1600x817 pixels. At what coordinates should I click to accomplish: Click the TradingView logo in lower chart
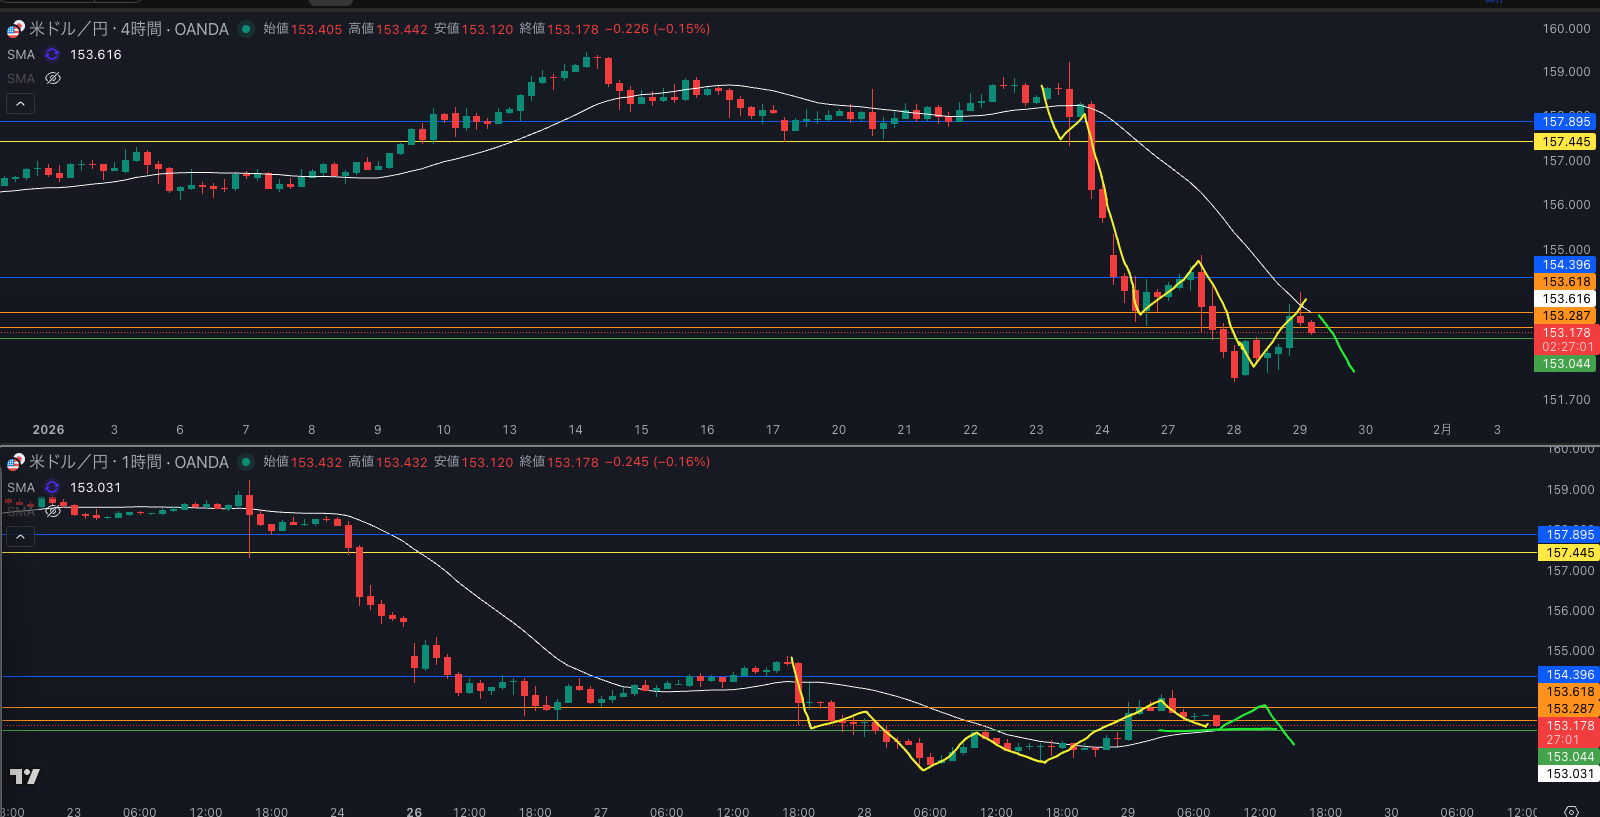coord(25,776)
